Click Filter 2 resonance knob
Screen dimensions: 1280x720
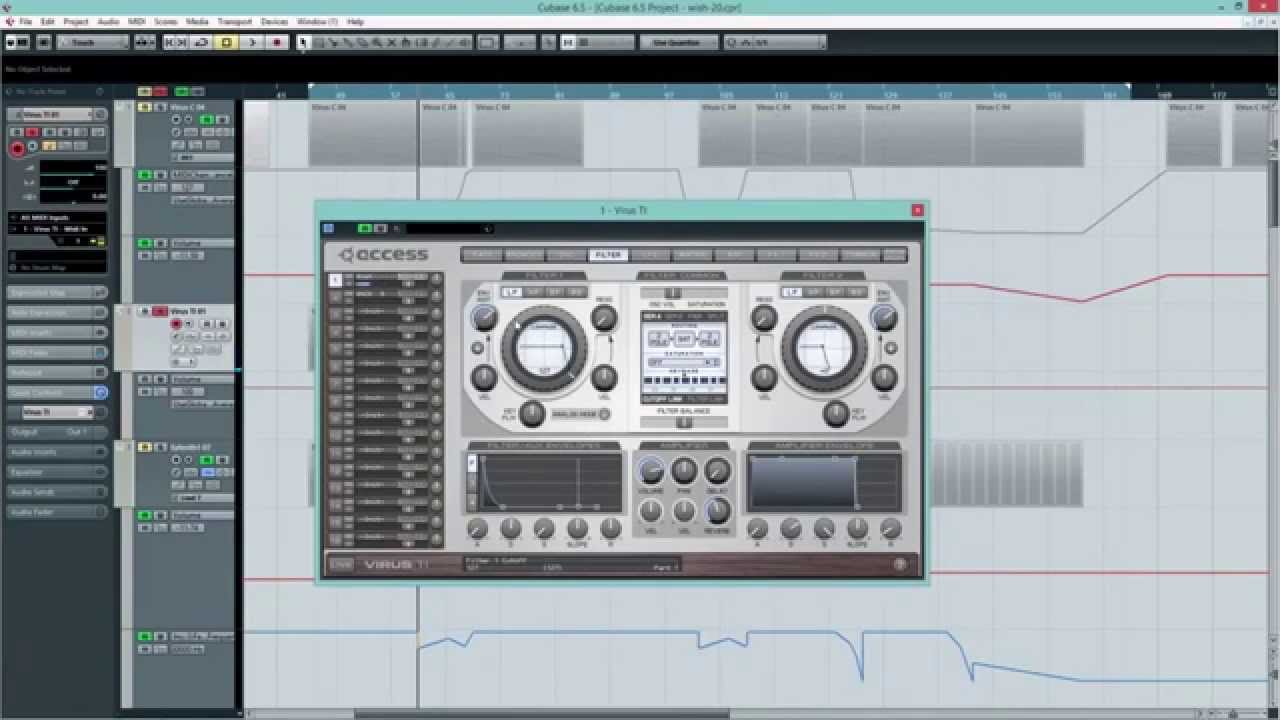coord(764,318)
